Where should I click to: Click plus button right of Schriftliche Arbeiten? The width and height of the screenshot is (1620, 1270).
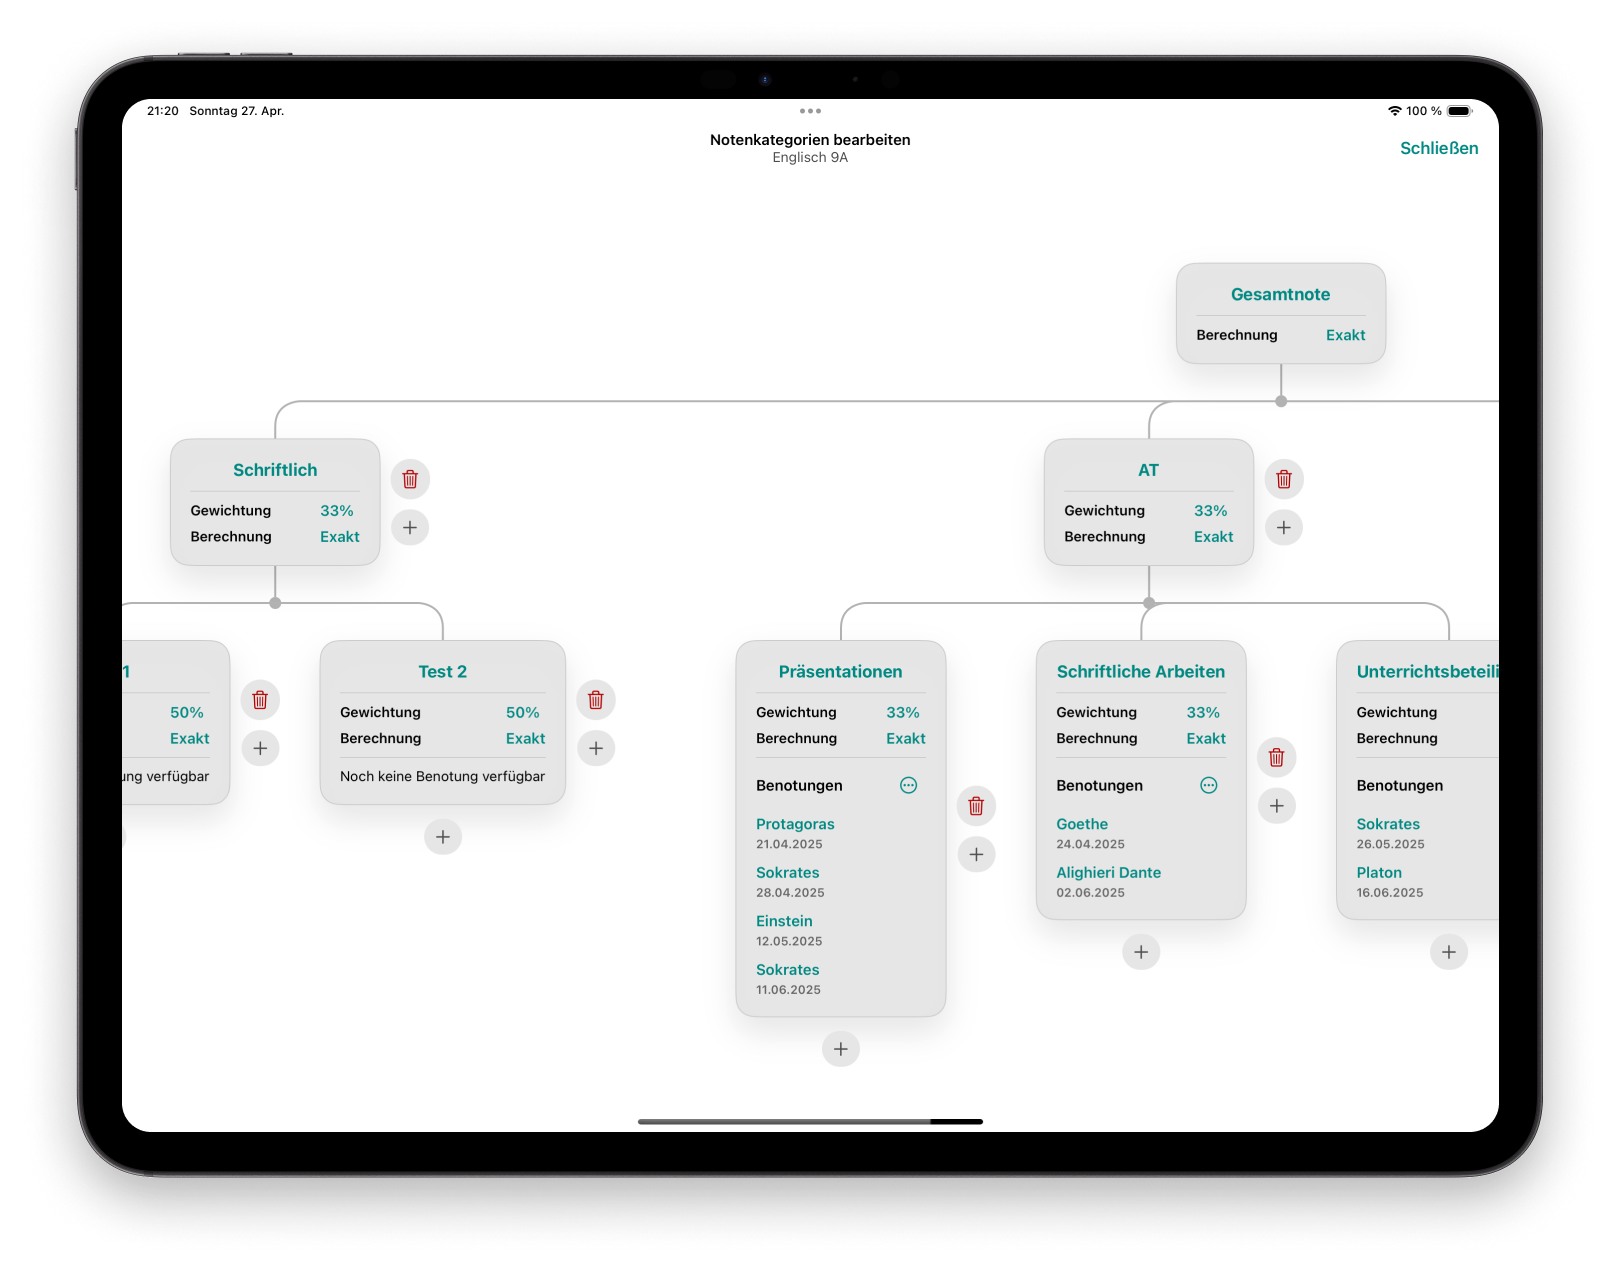(1277, 806)
